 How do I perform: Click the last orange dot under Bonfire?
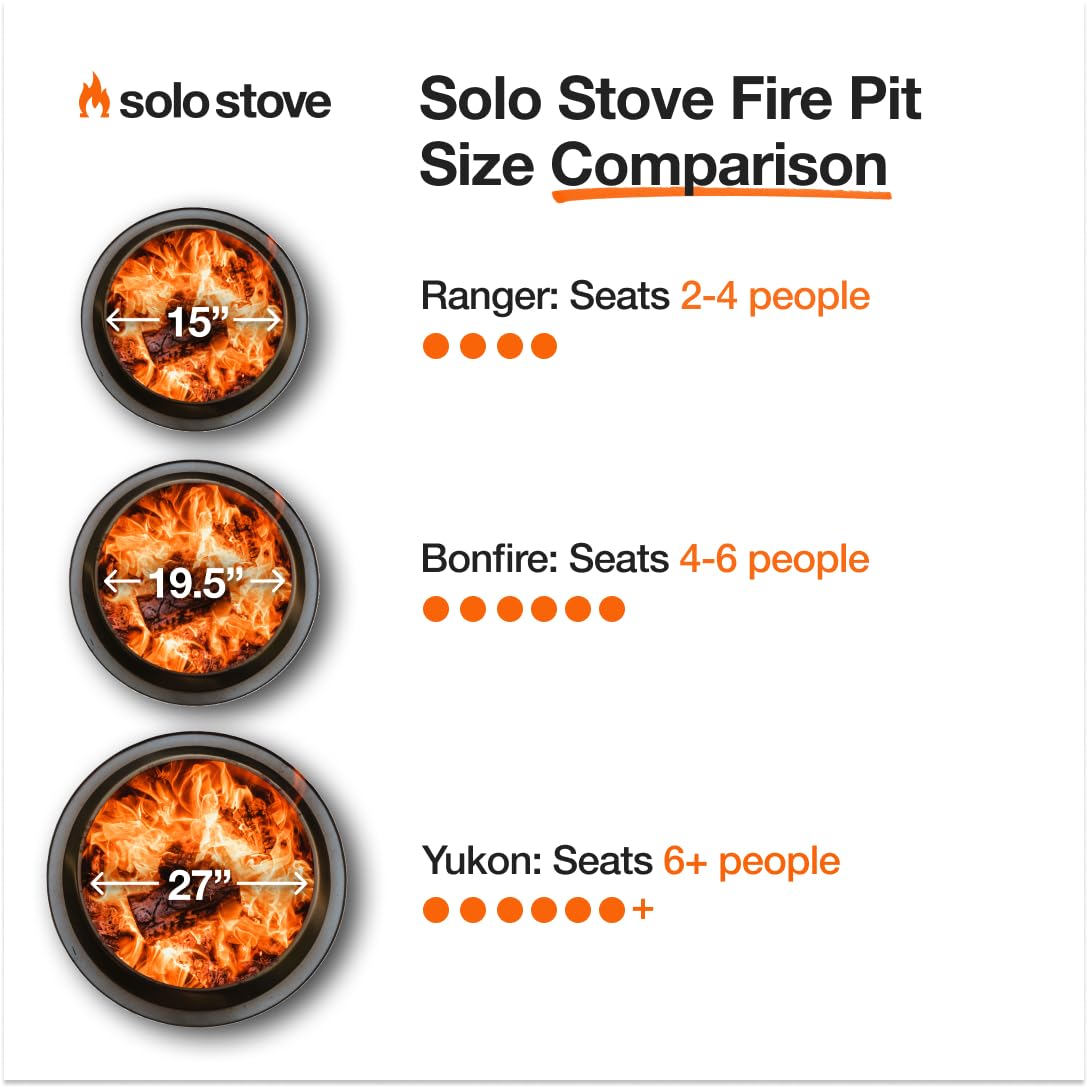pyautogui.click(x=612, y=609)
